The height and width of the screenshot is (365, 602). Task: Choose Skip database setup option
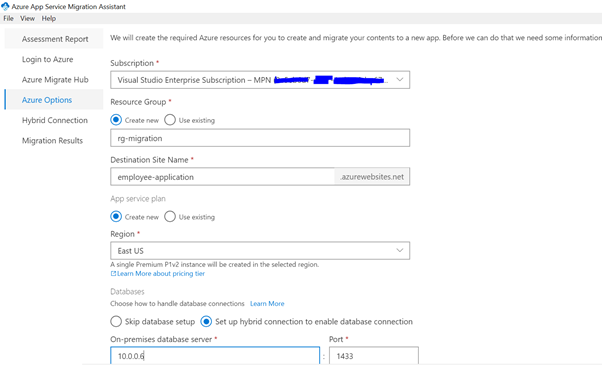point(116,321)
